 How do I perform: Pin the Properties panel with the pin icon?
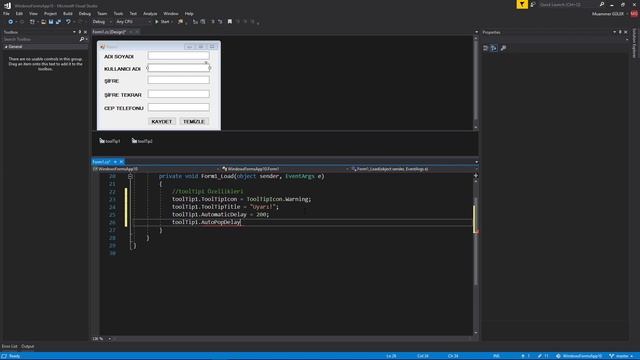[620, 32]
